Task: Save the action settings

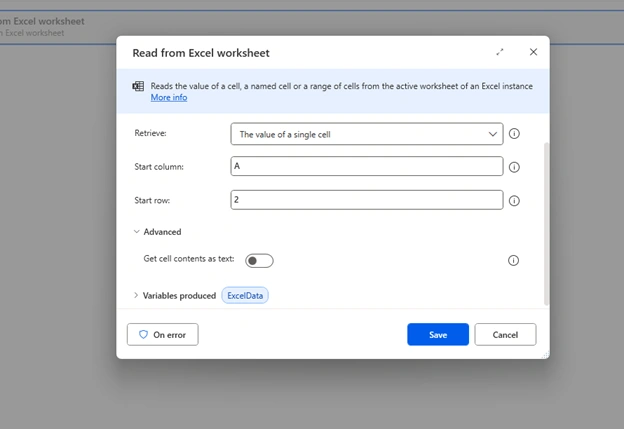Action: point(438,334)
